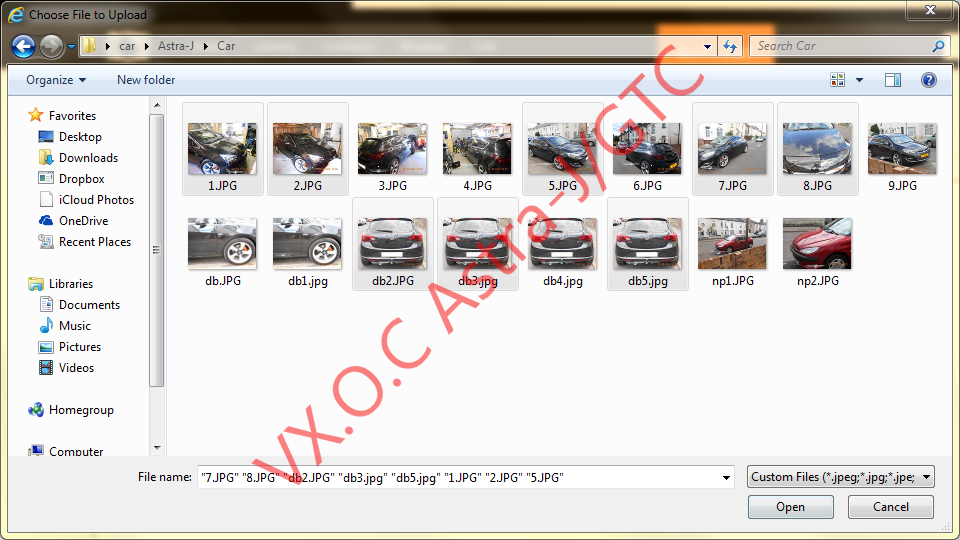Open the Music library
Image resolution: width=960 pixels, height=540 pixels.
(64, 325)
